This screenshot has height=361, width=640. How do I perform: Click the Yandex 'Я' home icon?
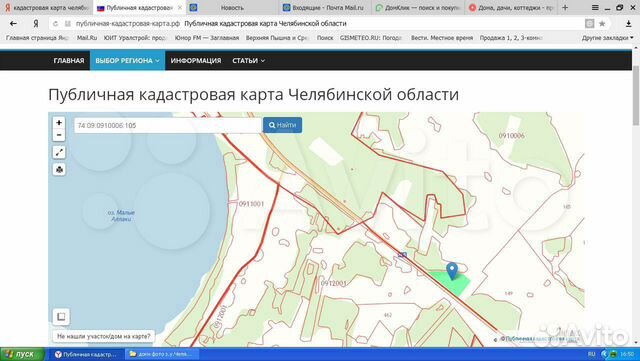tap(36, 24)
